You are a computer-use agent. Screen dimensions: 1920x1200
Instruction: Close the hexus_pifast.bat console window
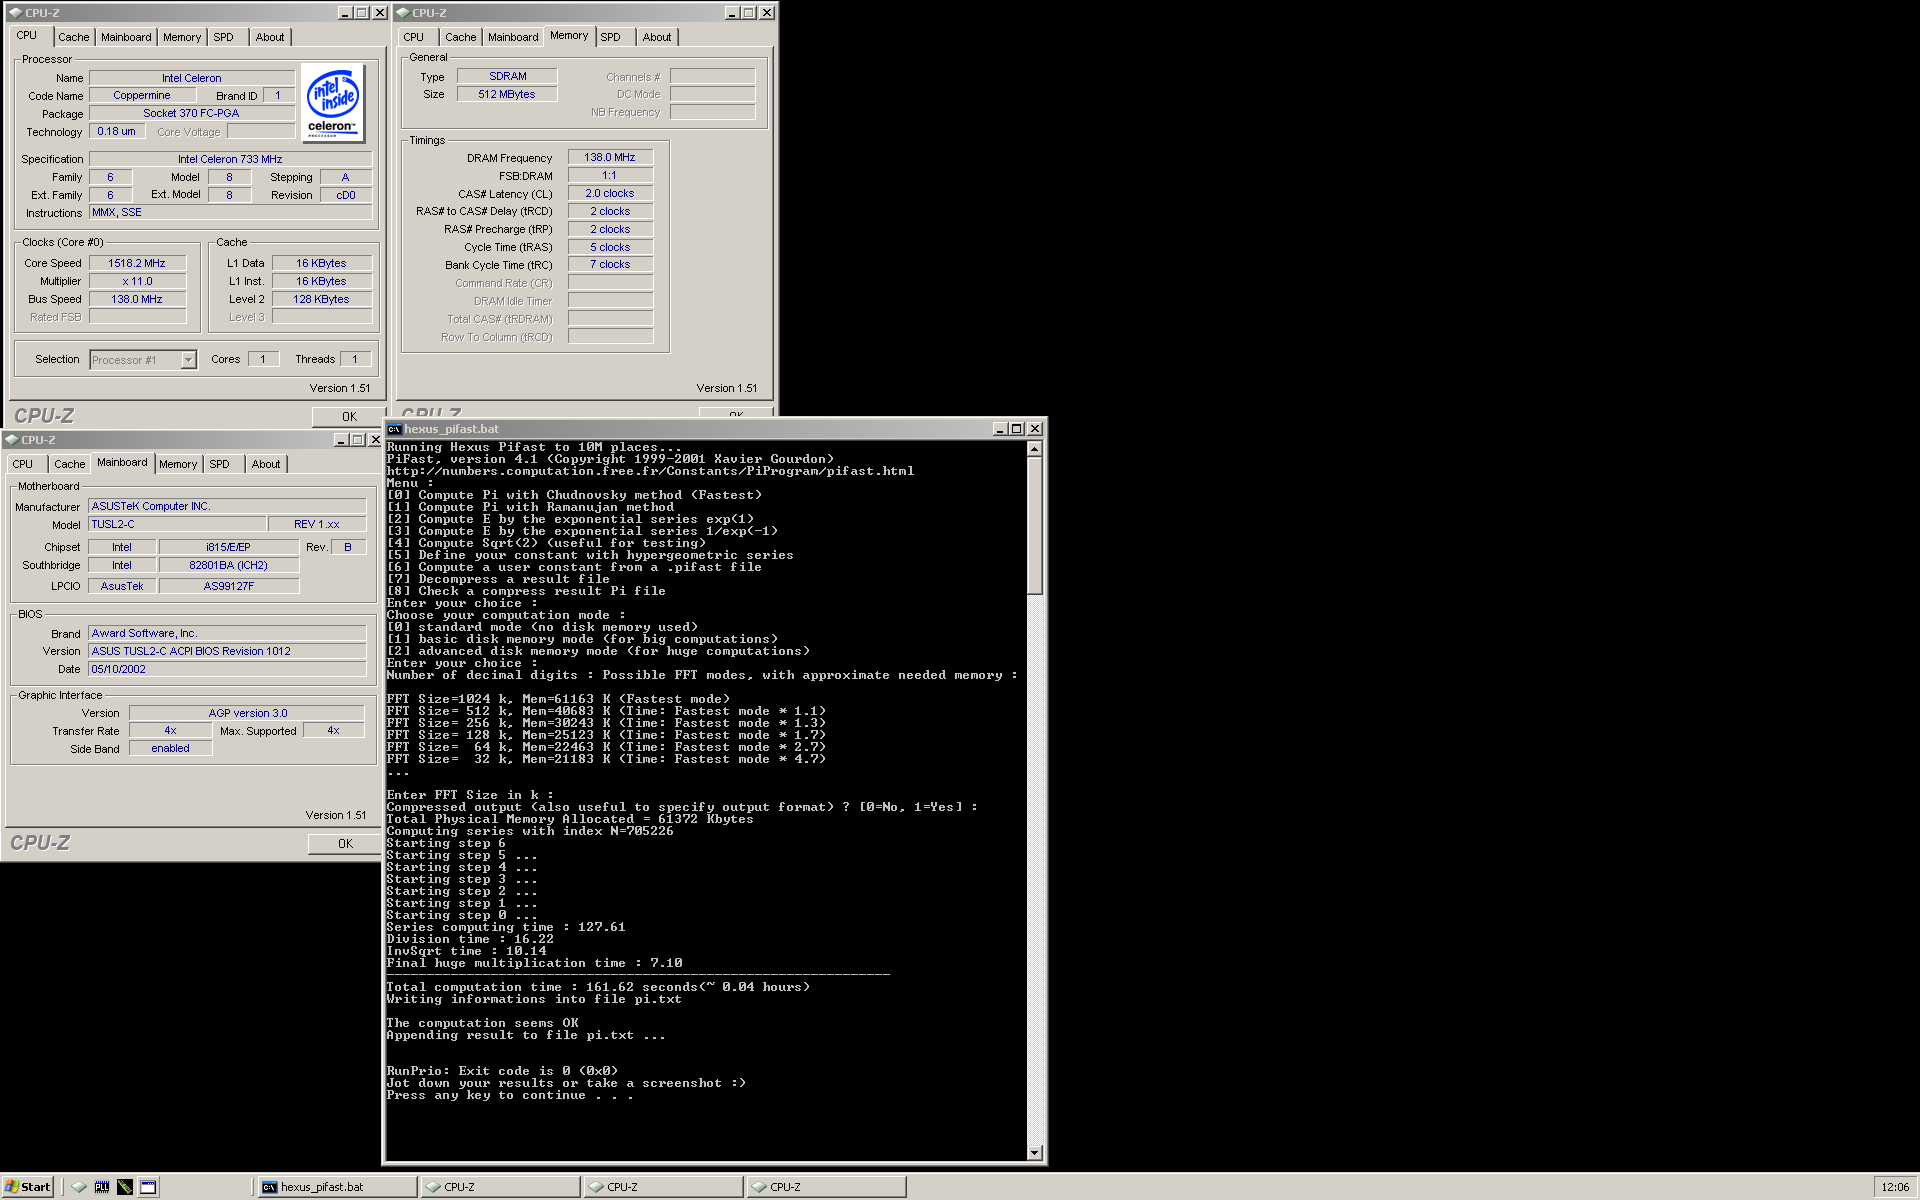pos(1035,429)
